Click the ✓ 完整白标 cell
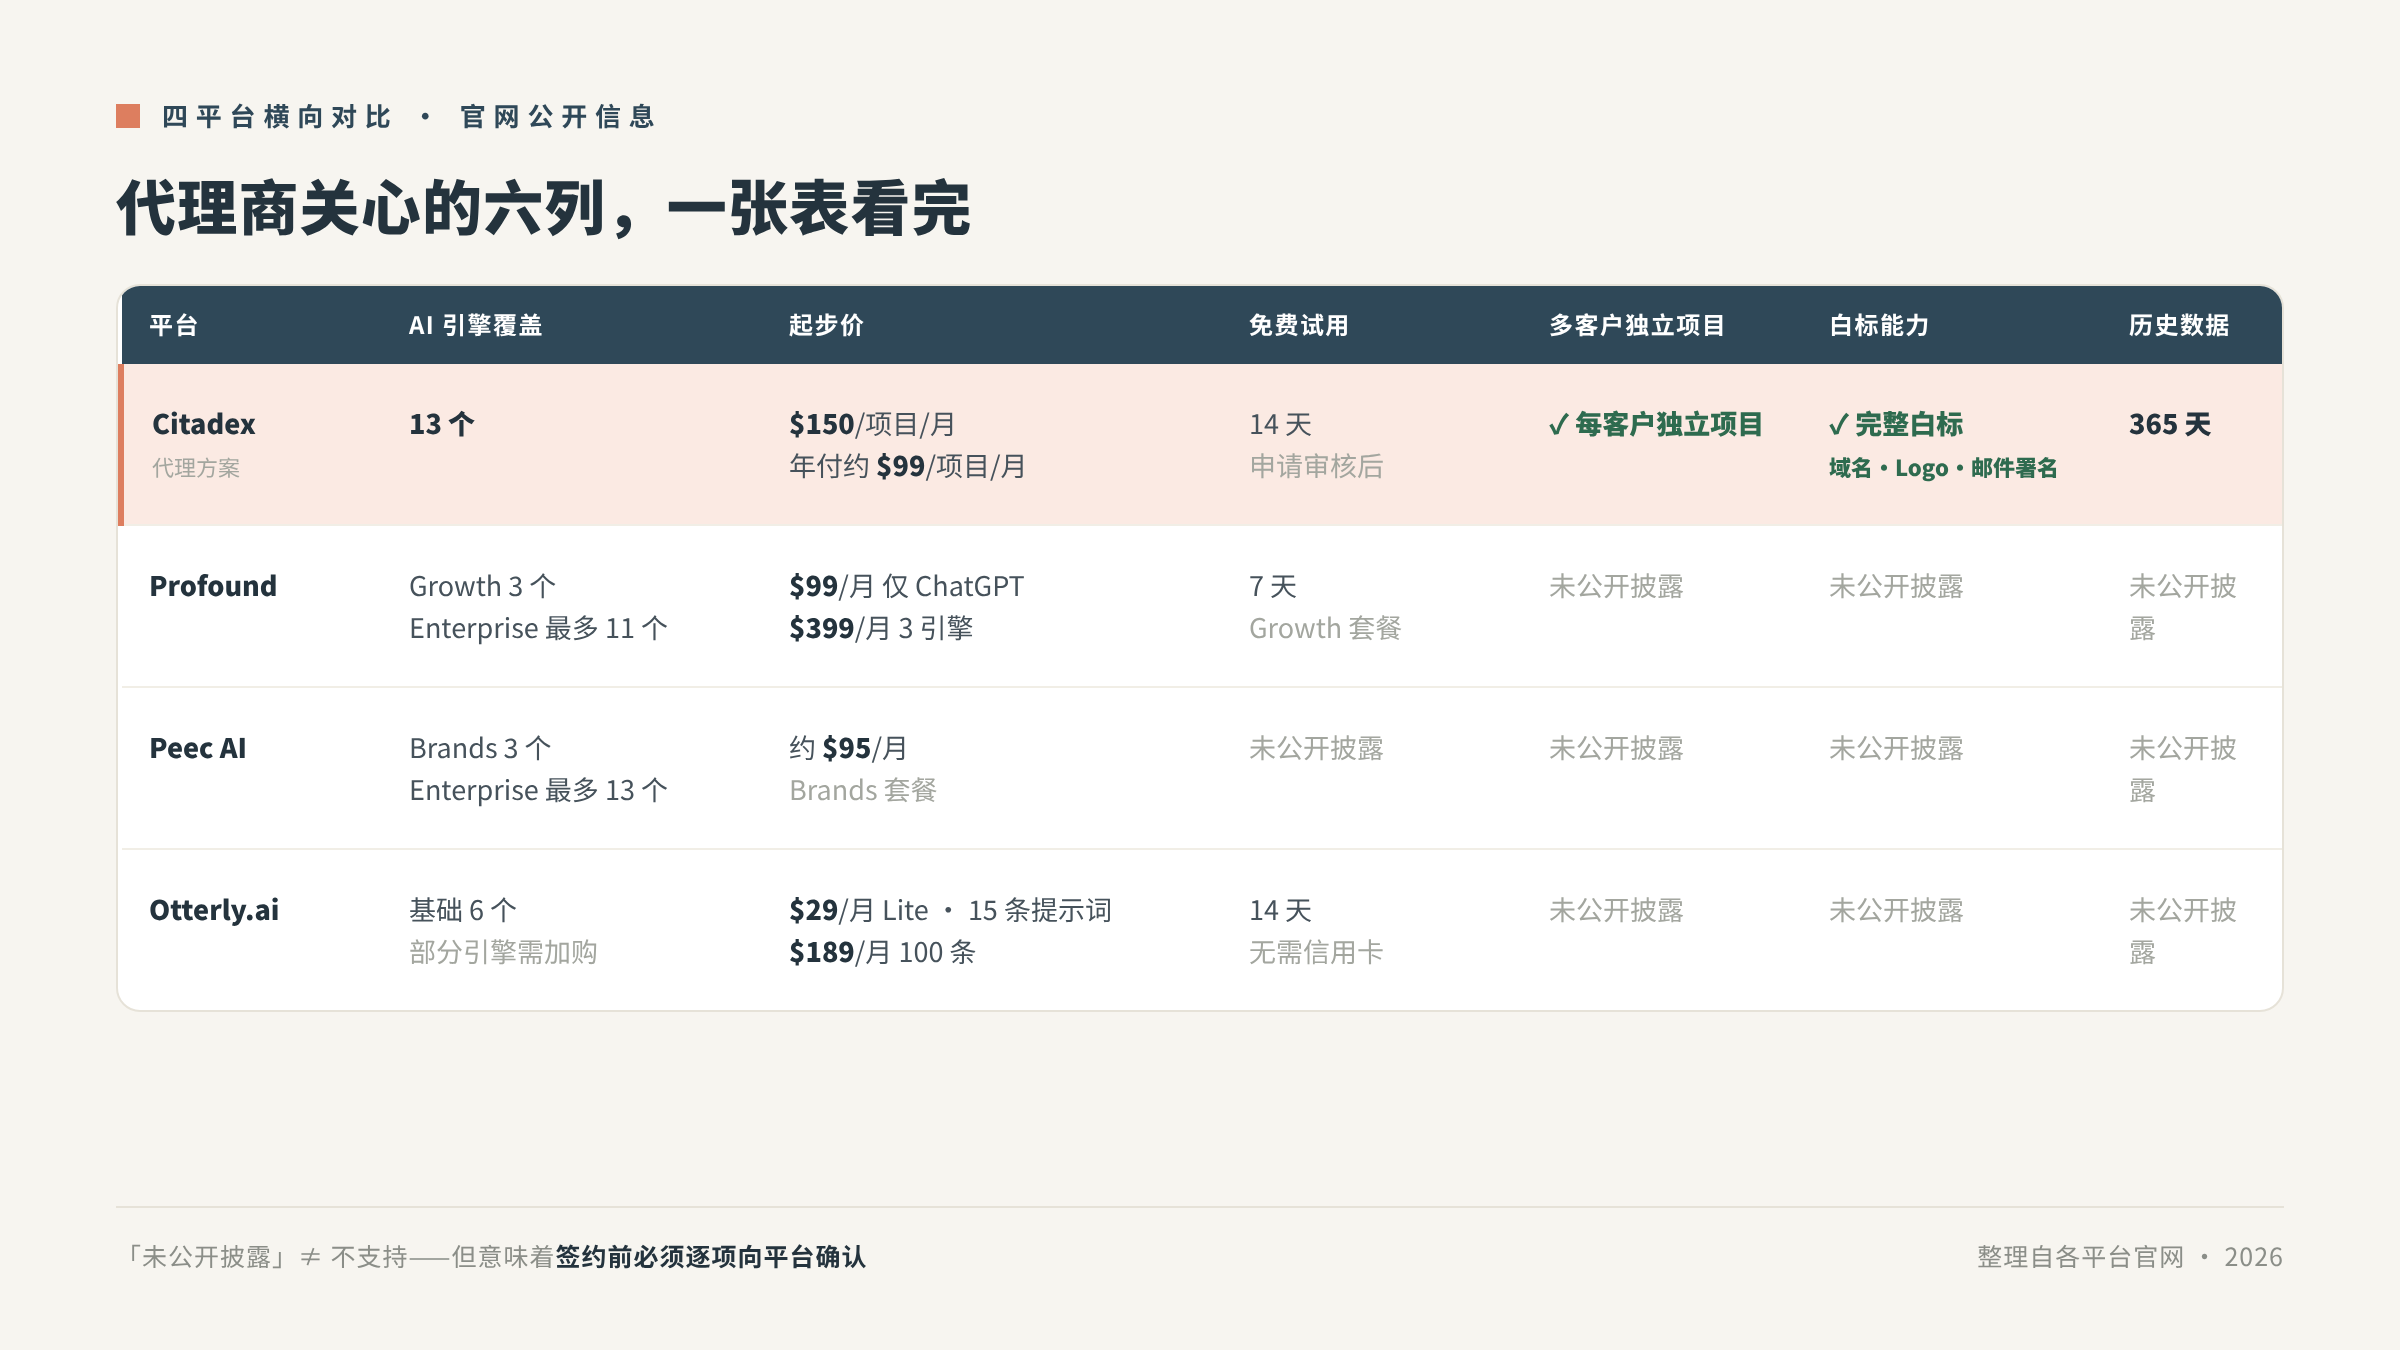2400x1350 pixels. click(1896, 424)
